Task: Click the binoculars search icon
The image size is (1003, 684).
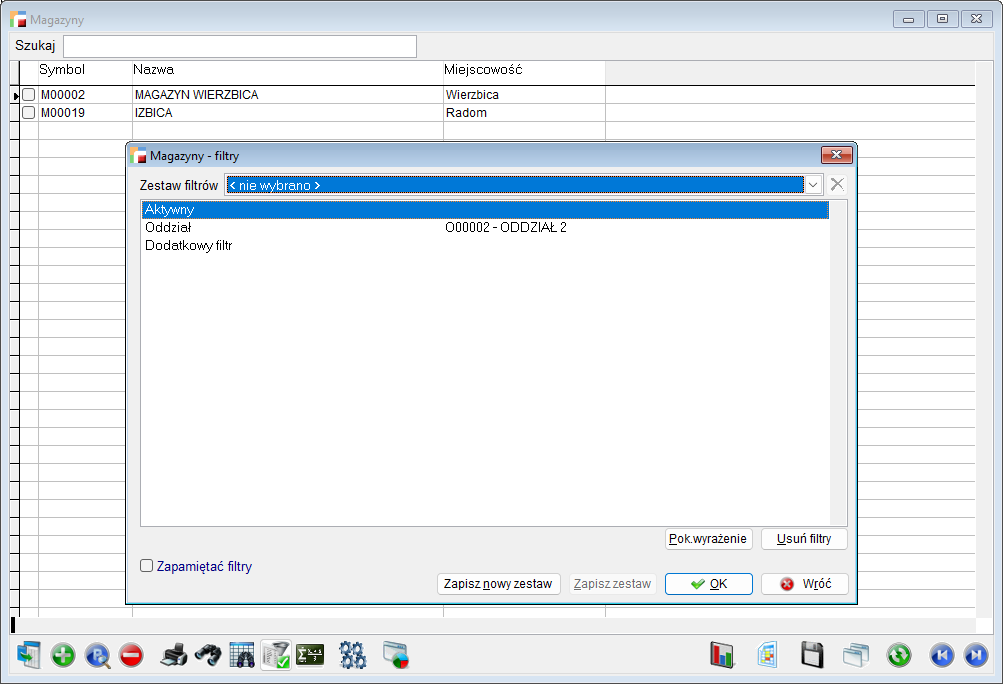Action: (x=208, y=656)
